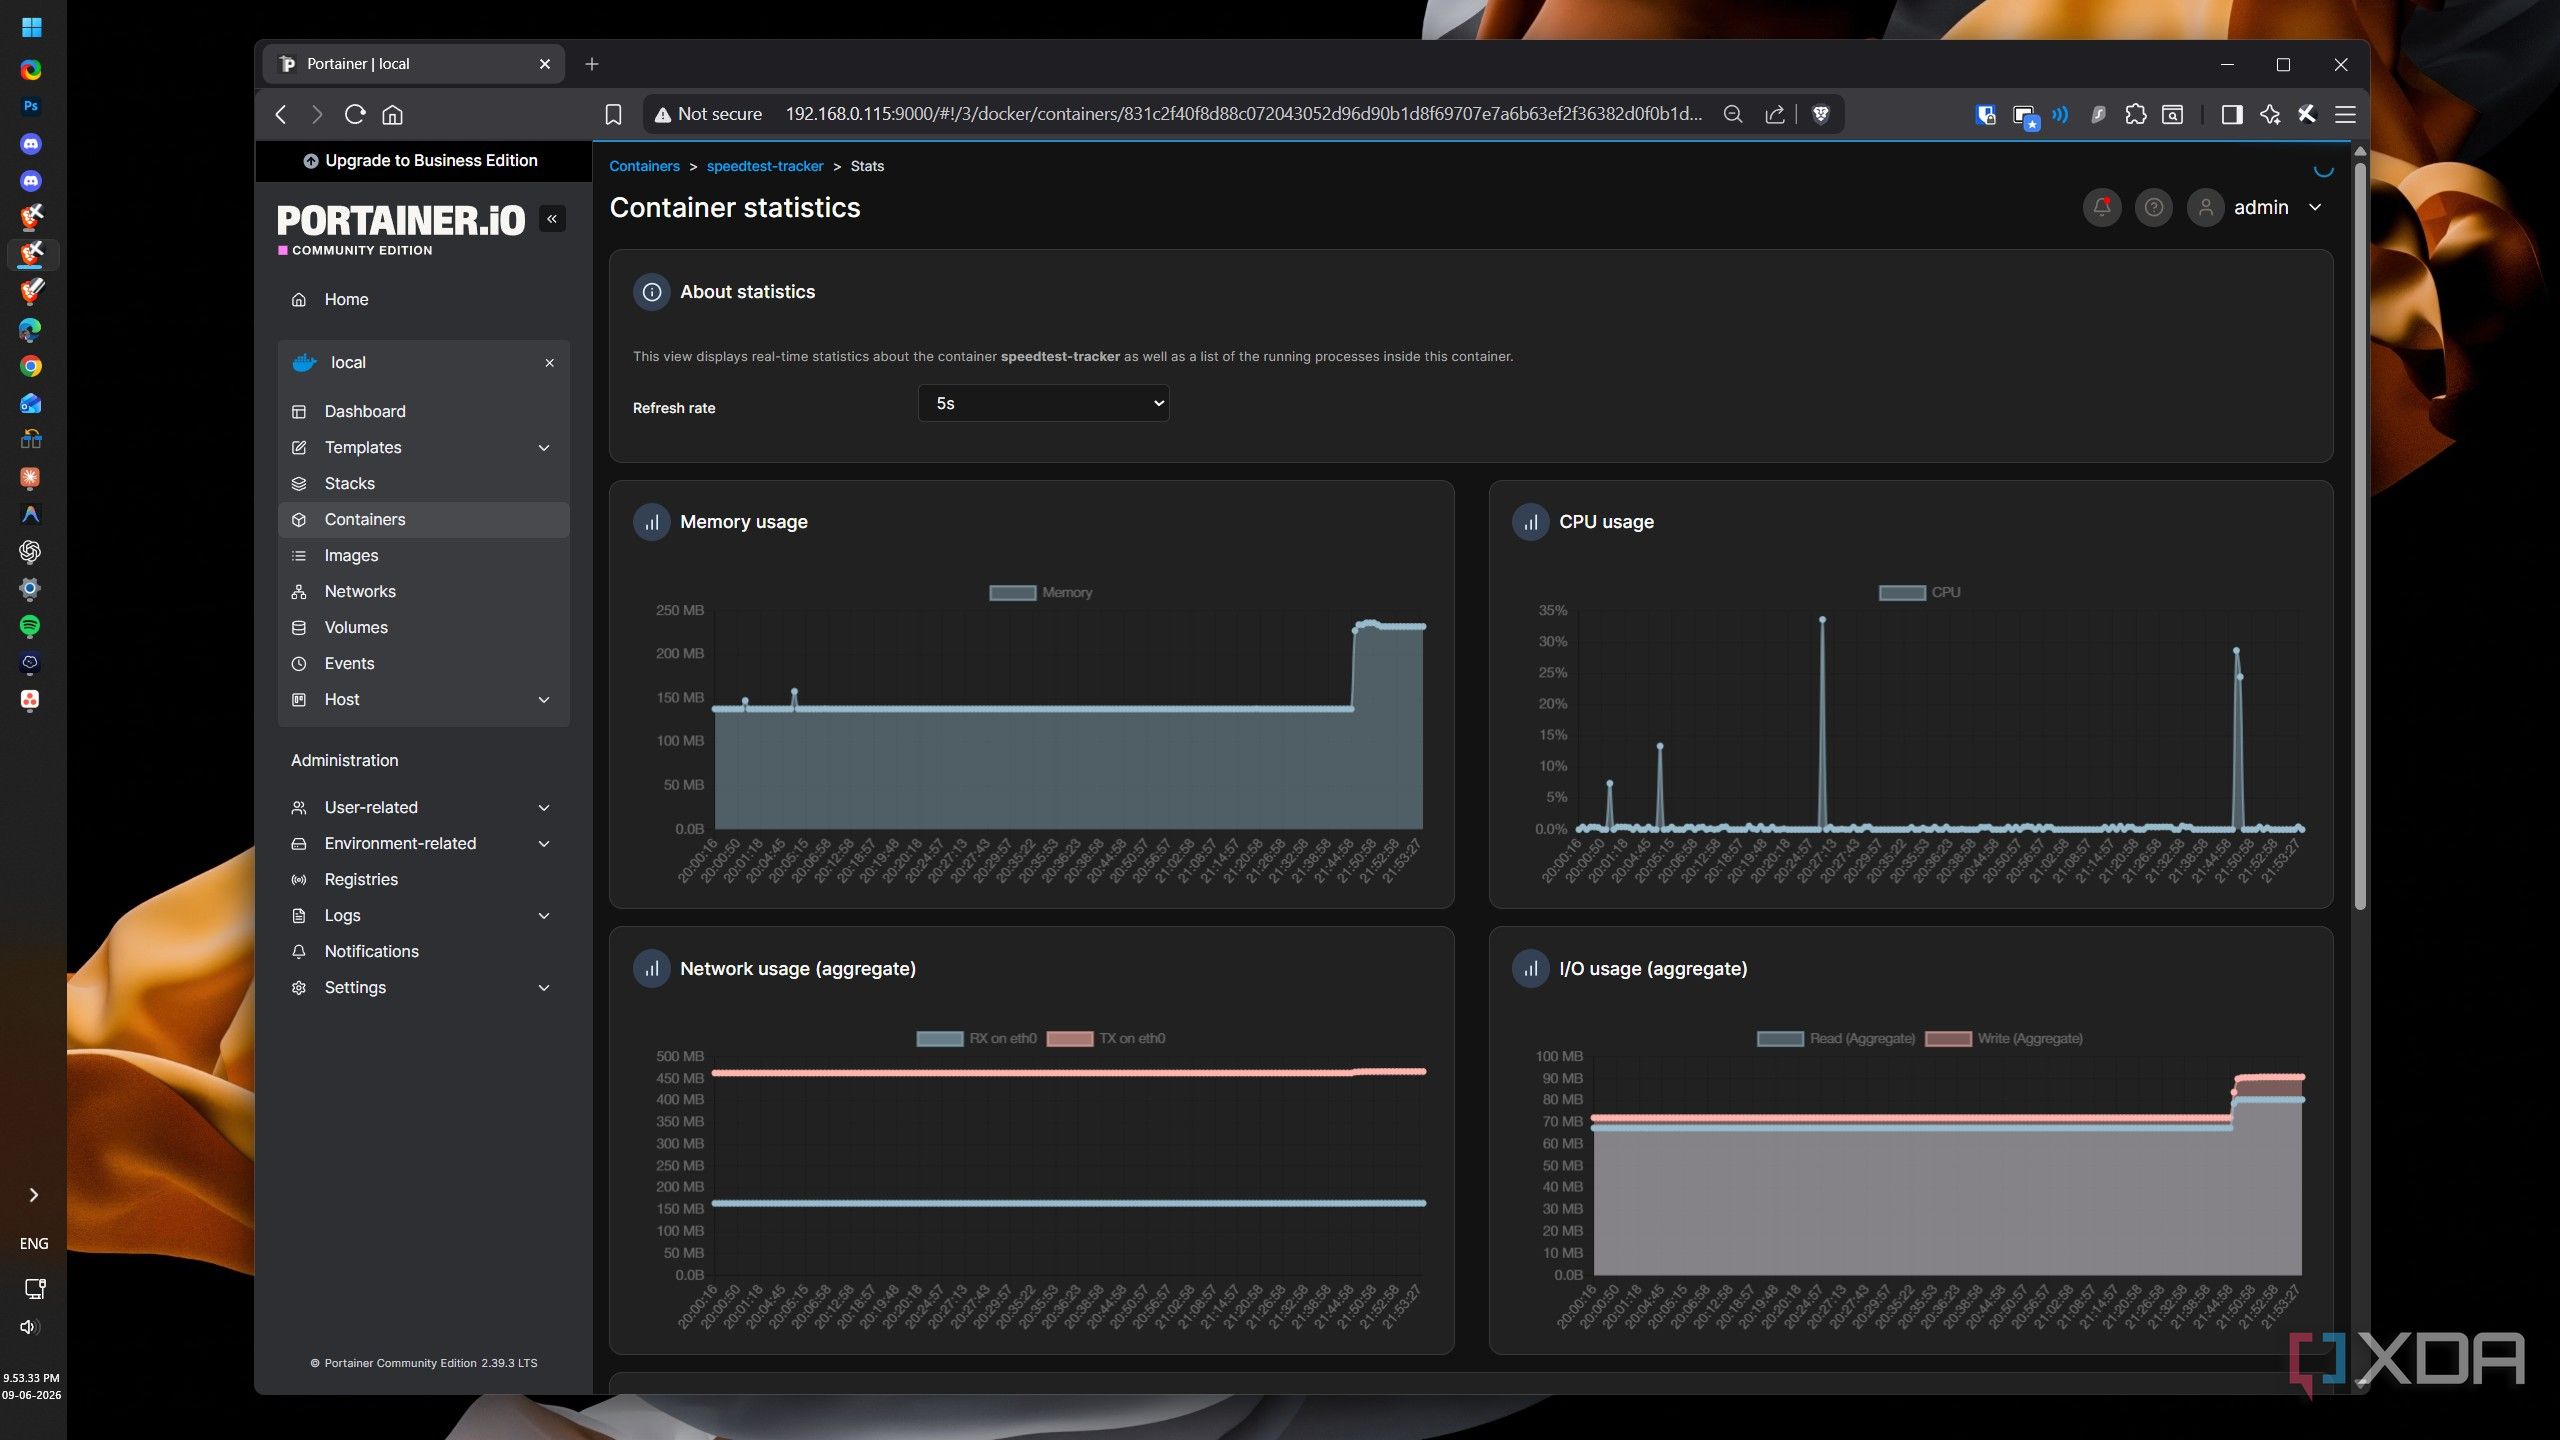This screenshot has width=2560, height=1440.
Task: Open the browser hamburger menu
Action: (x=2345, y=114)
